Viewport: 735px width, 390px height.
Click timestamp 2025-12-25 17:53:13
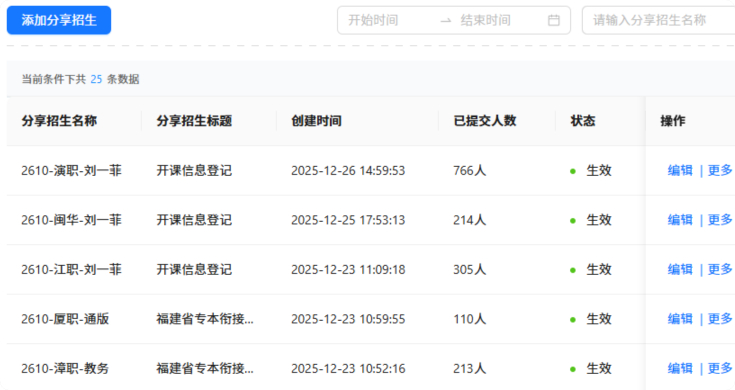pos(348,220)
